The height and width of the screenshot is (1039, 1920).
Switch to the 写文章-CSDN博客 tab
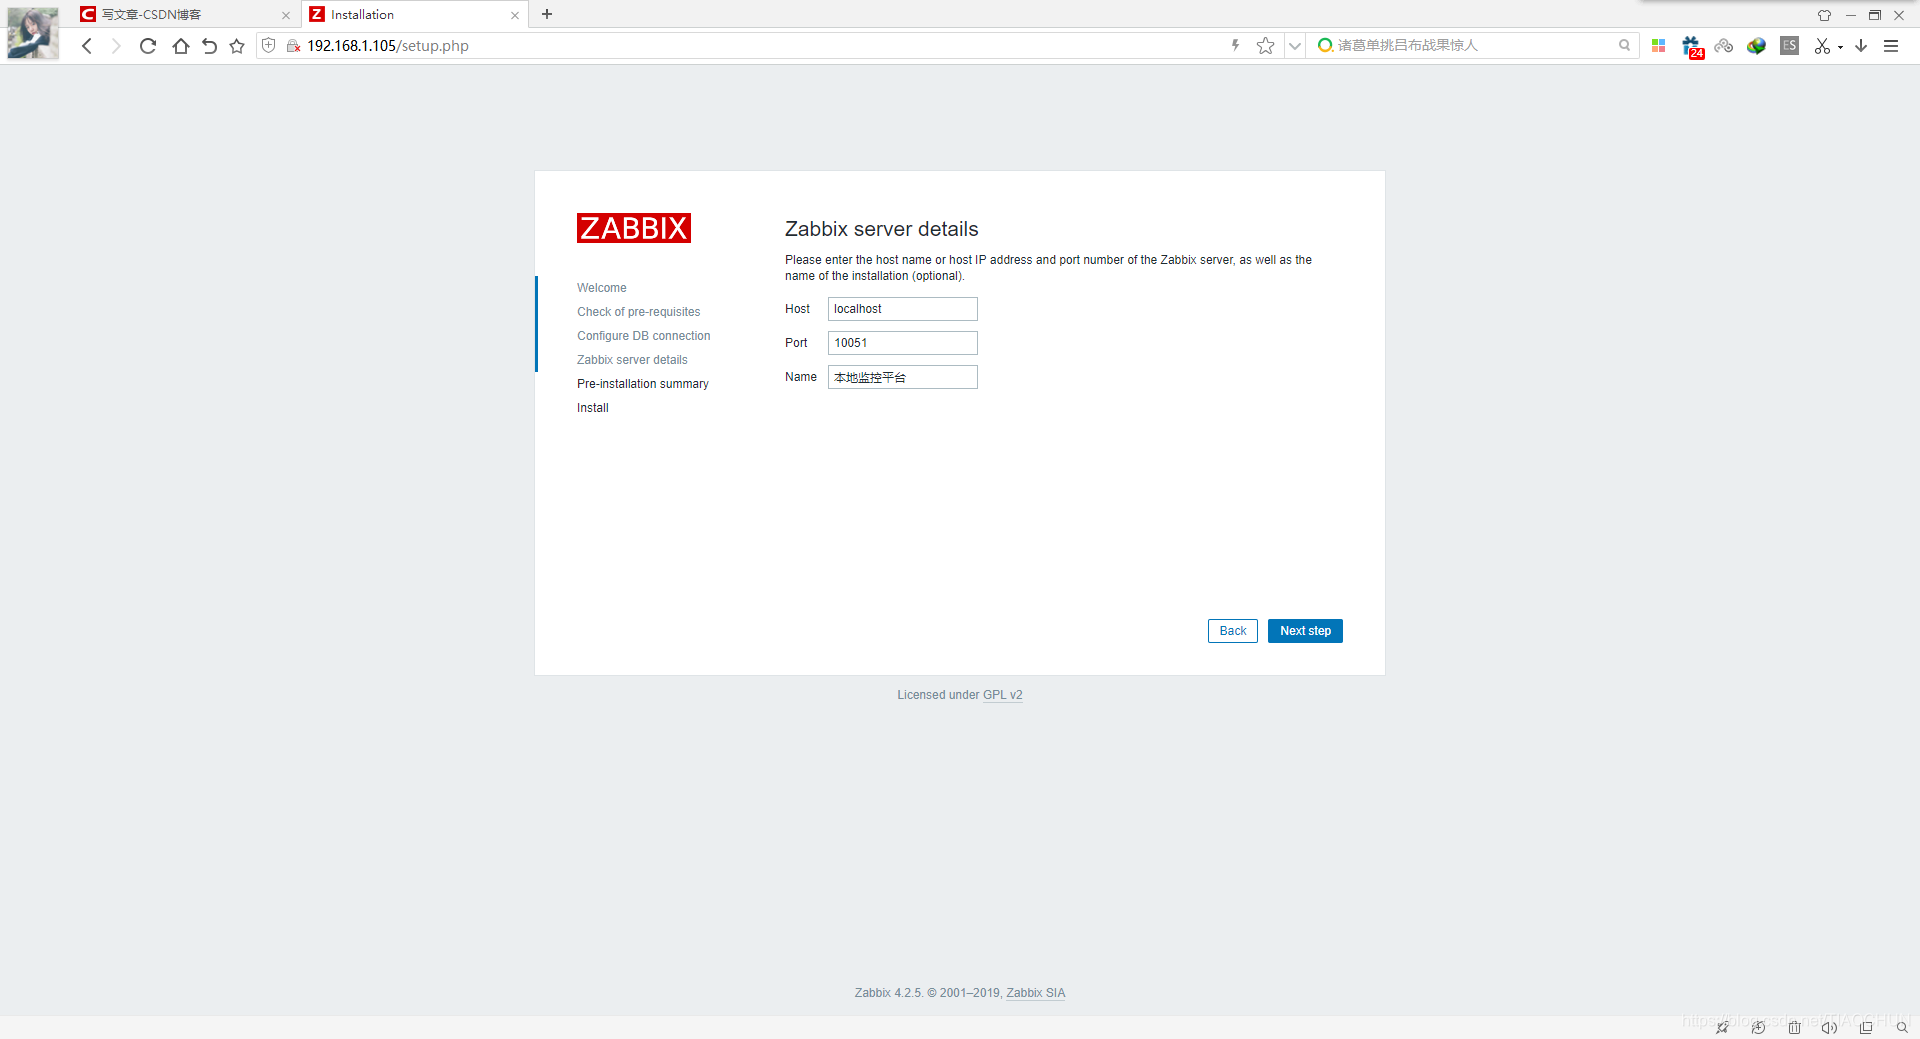click(185, 14)
